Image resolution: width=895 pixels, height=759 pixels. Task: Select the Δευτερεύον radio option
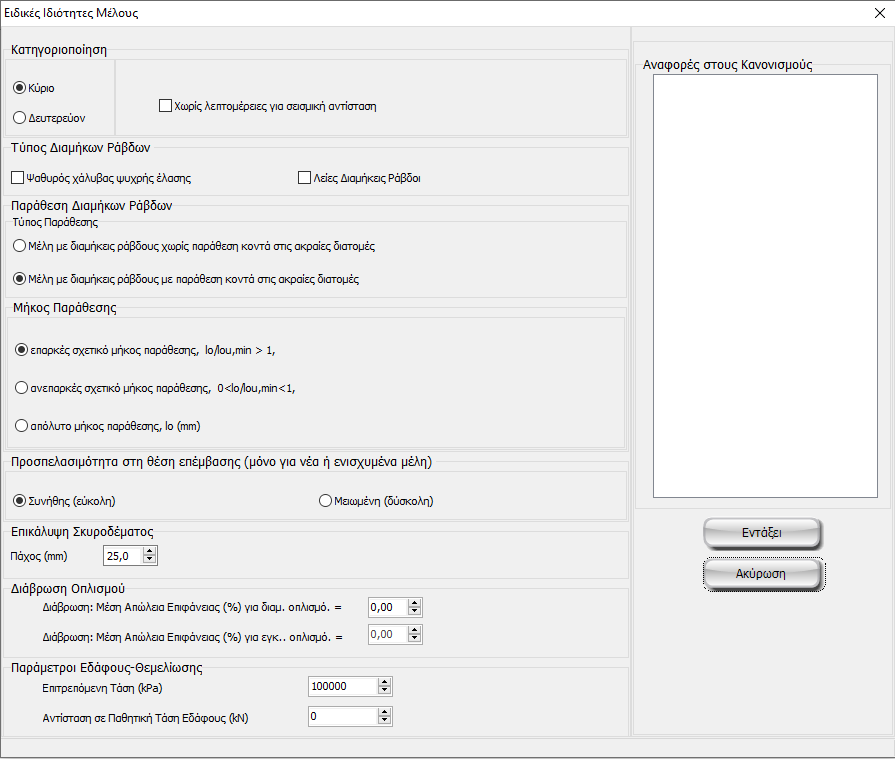click(x=20, y=118)
